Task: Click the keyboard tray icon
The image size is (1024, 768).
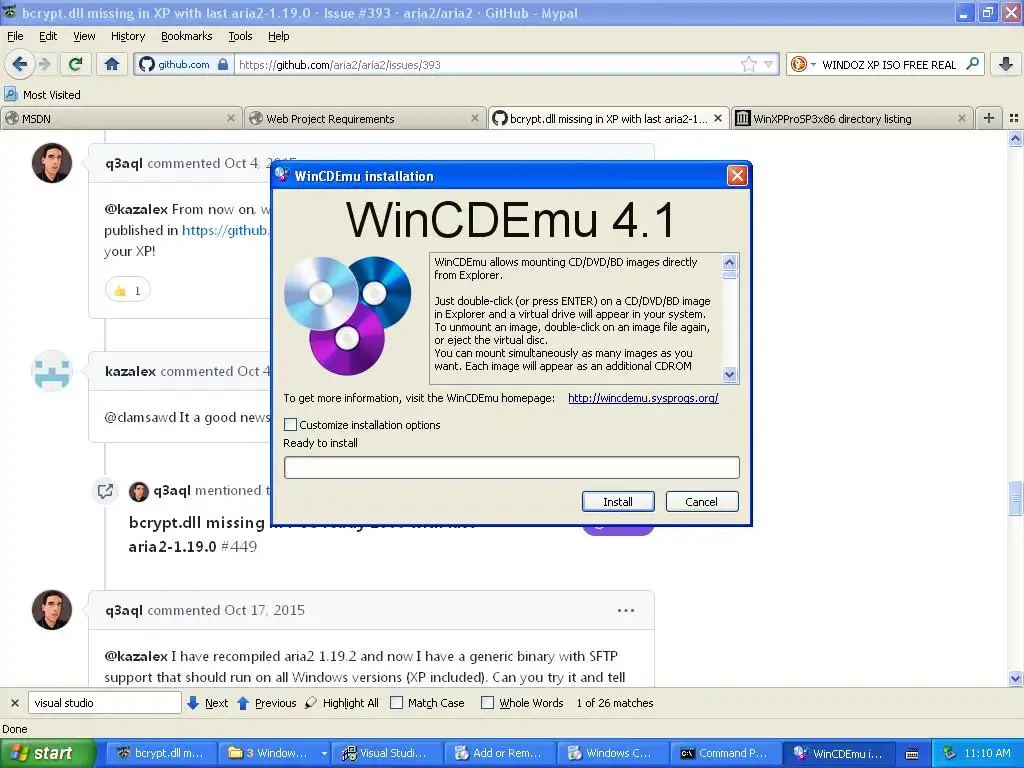Action: (912, 754)
